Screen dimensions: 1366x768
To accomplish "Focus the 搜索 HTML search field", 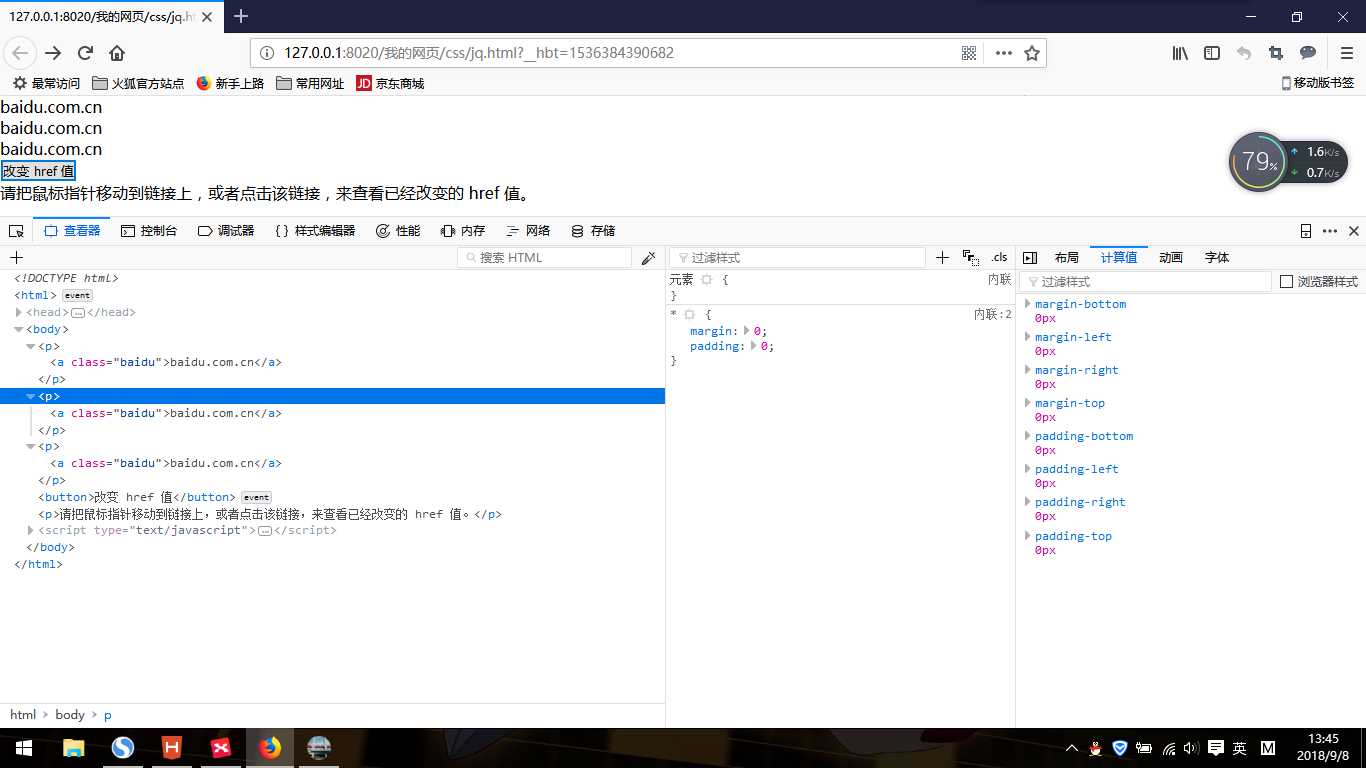I will (545, 258).
